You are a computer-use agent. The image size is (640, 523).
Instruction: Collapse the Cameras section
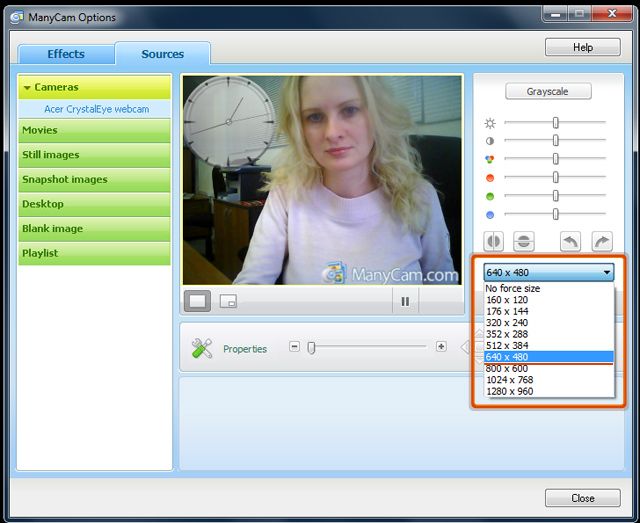(28, 88)
